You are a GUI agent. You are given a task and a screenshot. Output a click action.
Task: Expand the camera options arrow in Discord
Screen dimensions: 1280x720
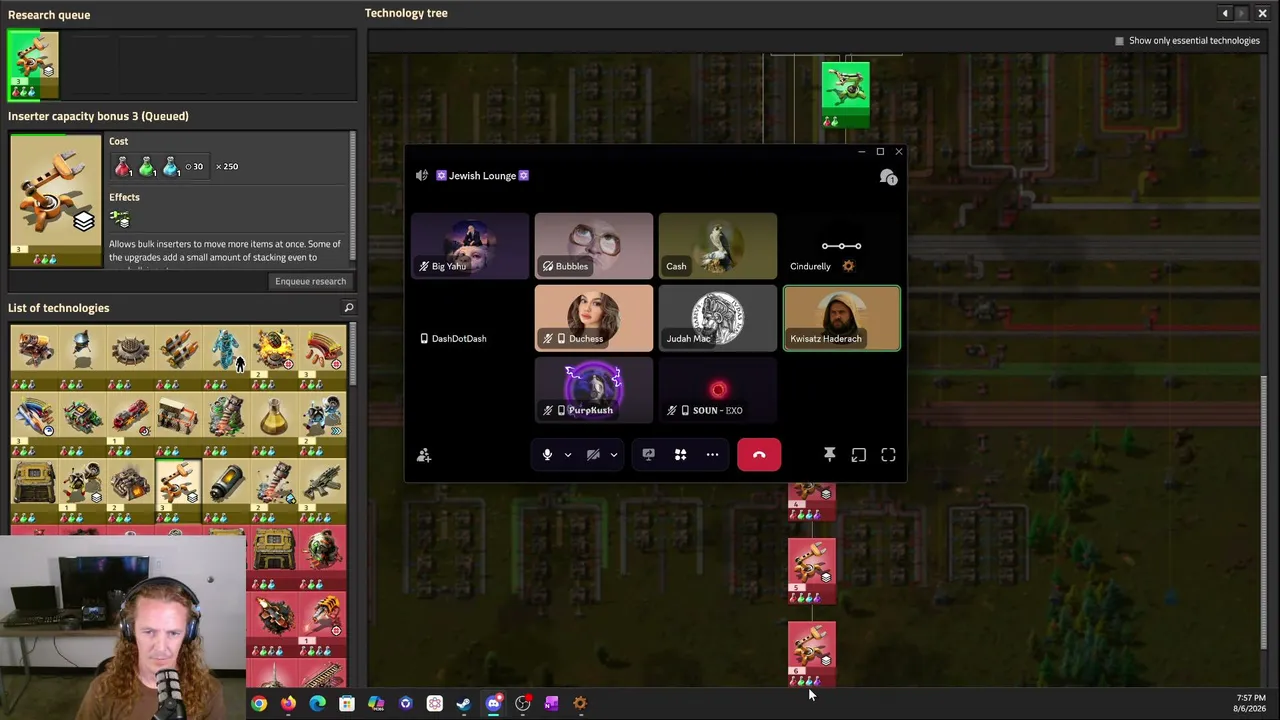coord(614,455)
